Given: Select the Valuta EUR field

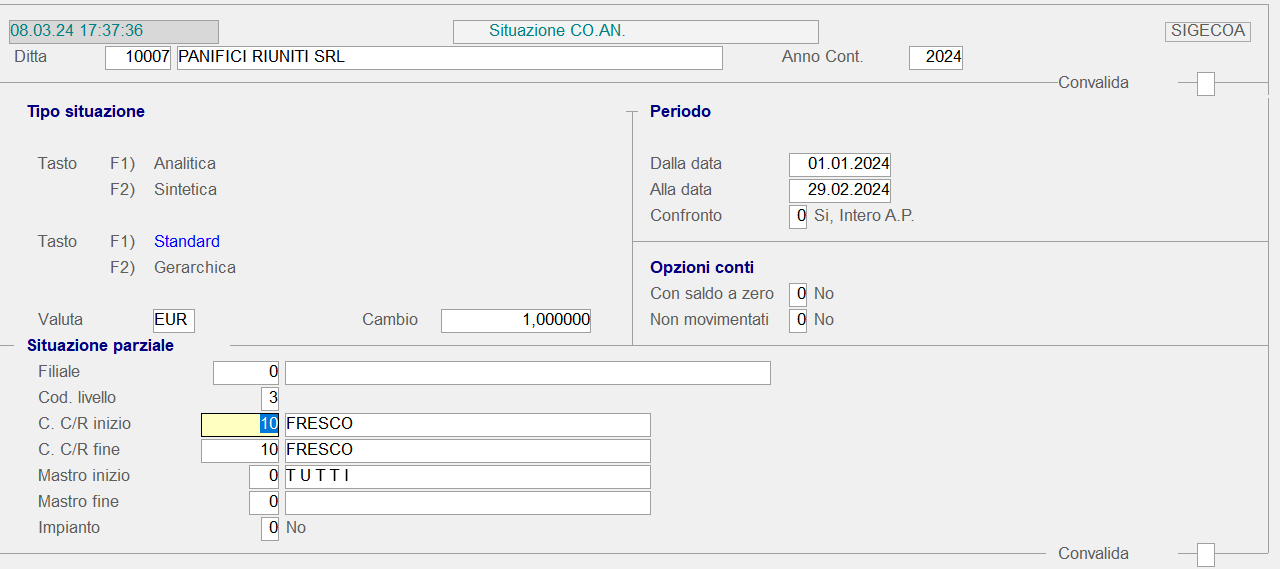Looking at the screenshot, I should (174, 320).
